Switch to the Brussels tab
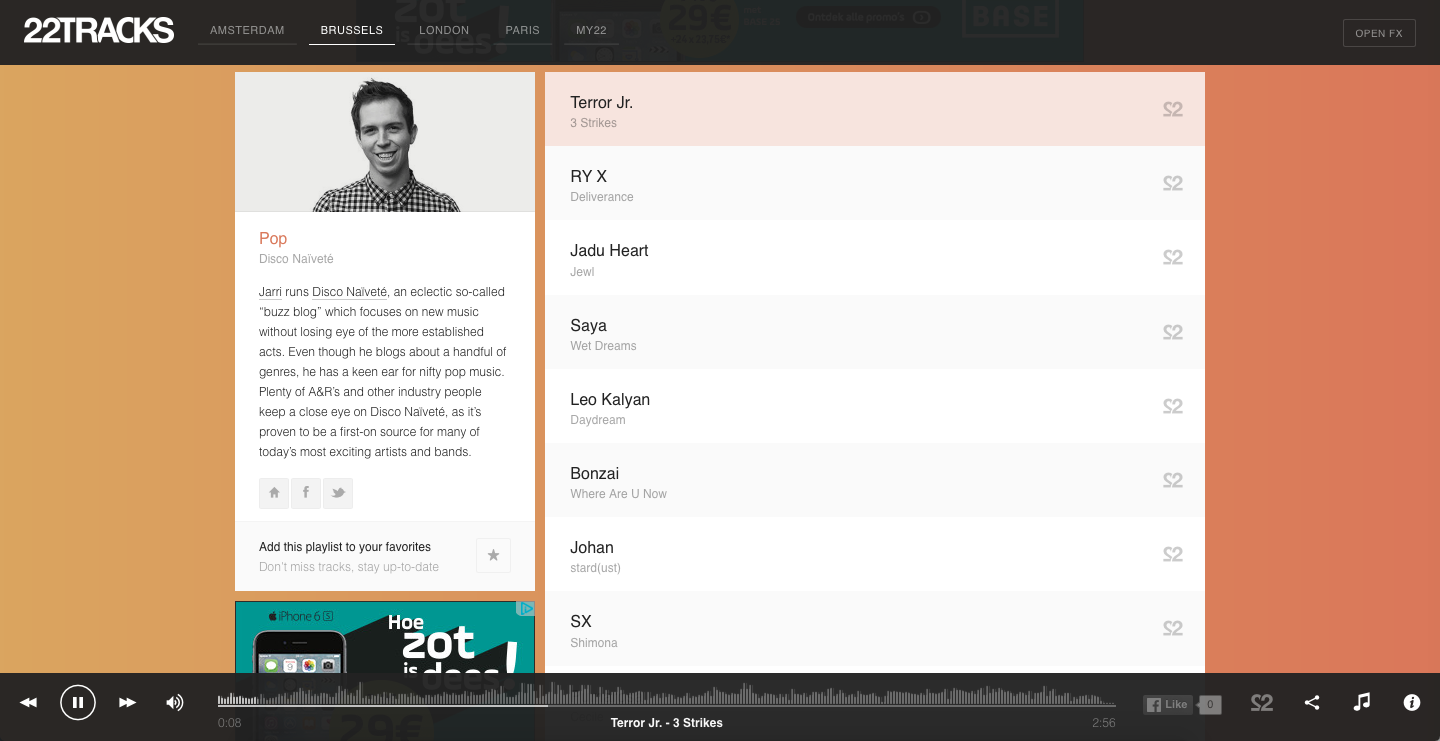Image resolution: width=1440 pixels, height=741 pixels. pos(352,30)
